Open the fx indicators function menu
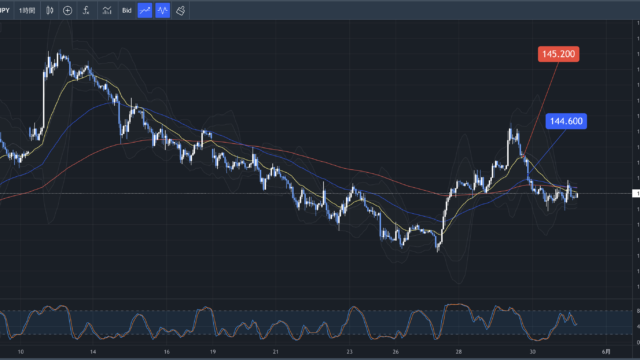This screenshot has height=360, width=640. coord(86,10)
